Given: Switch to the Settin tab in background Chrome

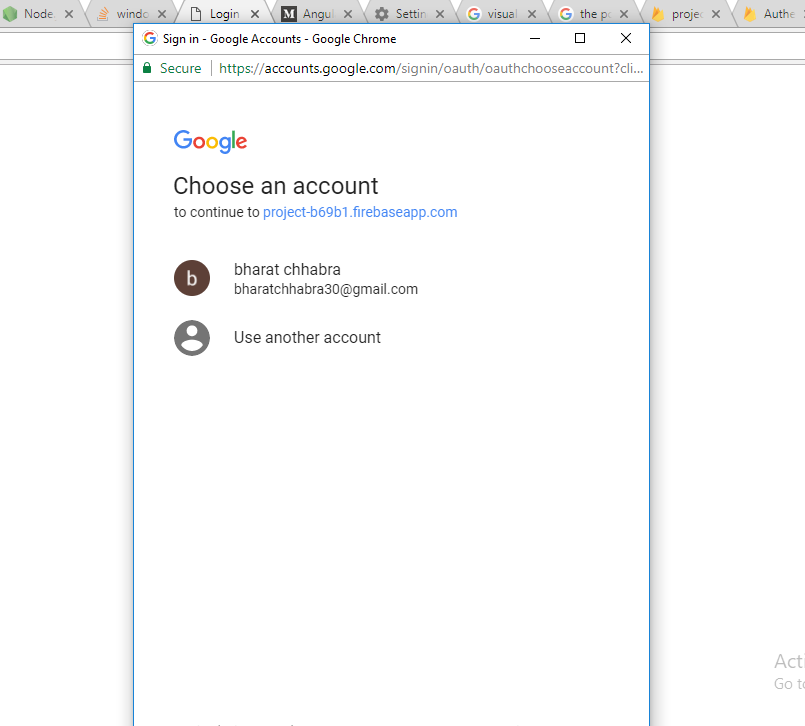Looking at the screenshot, I should (x=410, y=14).
